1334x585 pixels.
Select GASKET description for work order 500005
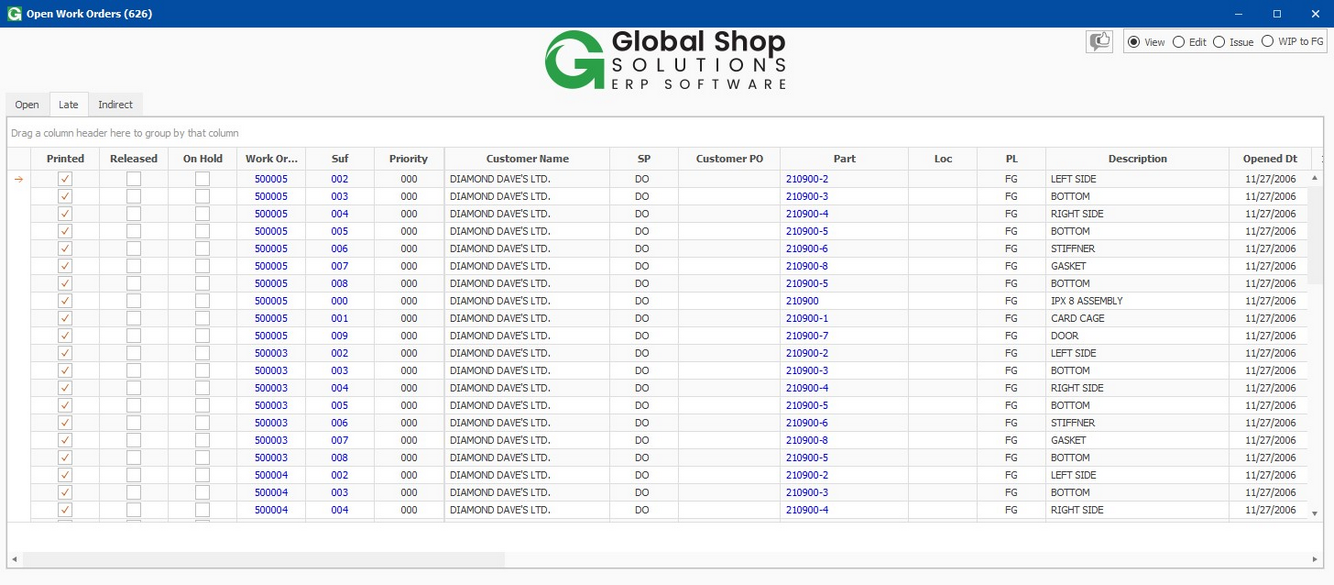click(x=1137, y=266)
